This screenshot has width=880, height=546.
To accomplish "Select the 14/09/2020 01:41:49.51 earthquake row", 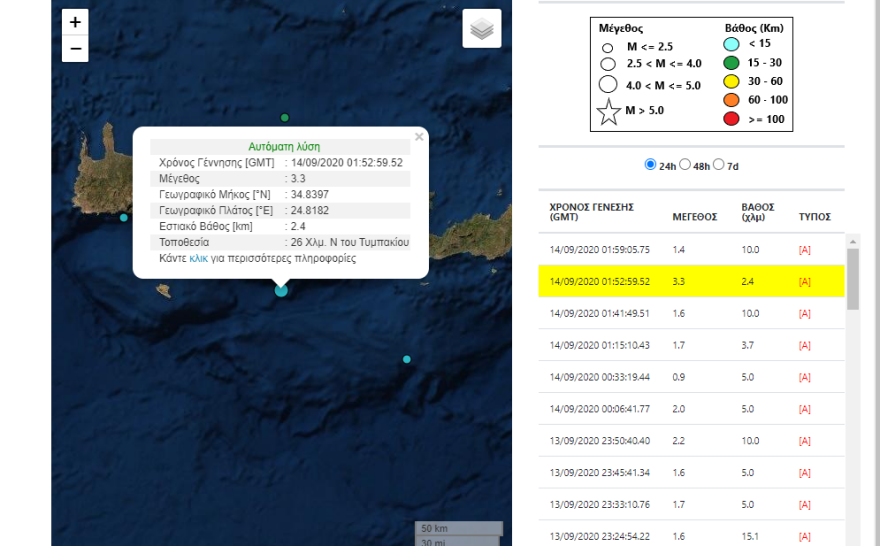I will (x=600, y=313).
